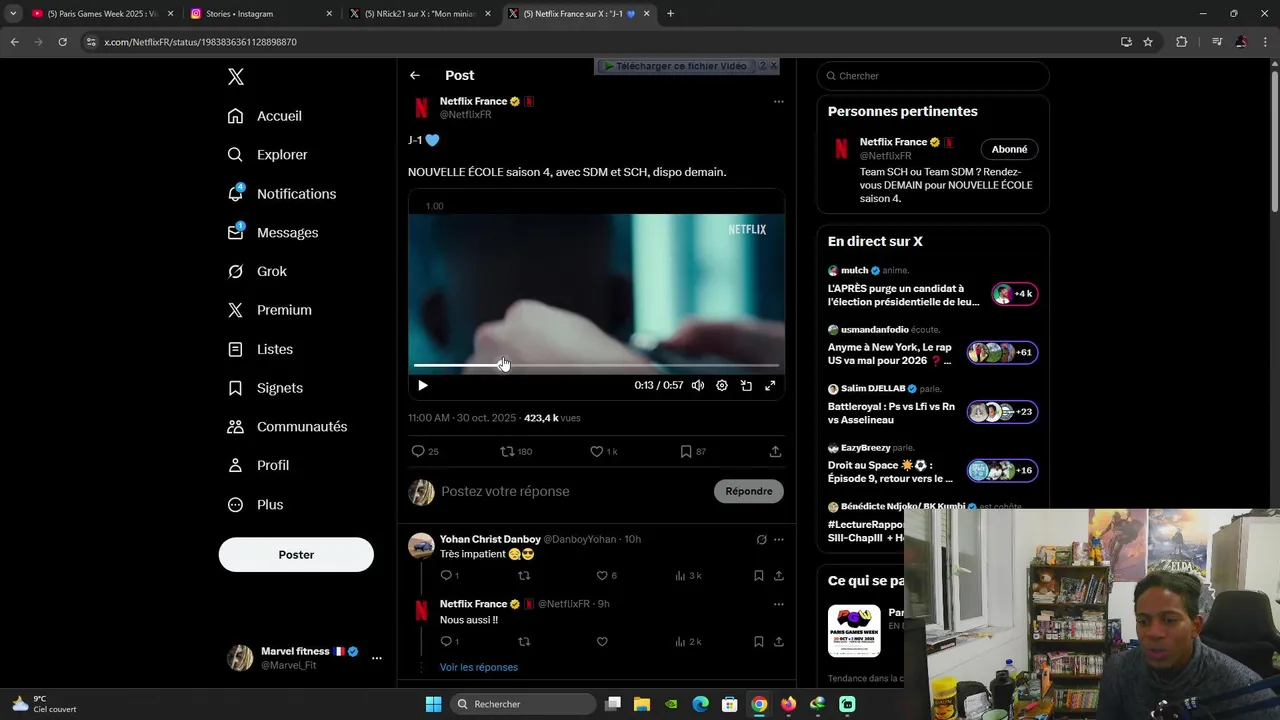This screenshot has height=720, width=1280.
Task: Click the X logo in the sidebar
Action: (236, 77)
